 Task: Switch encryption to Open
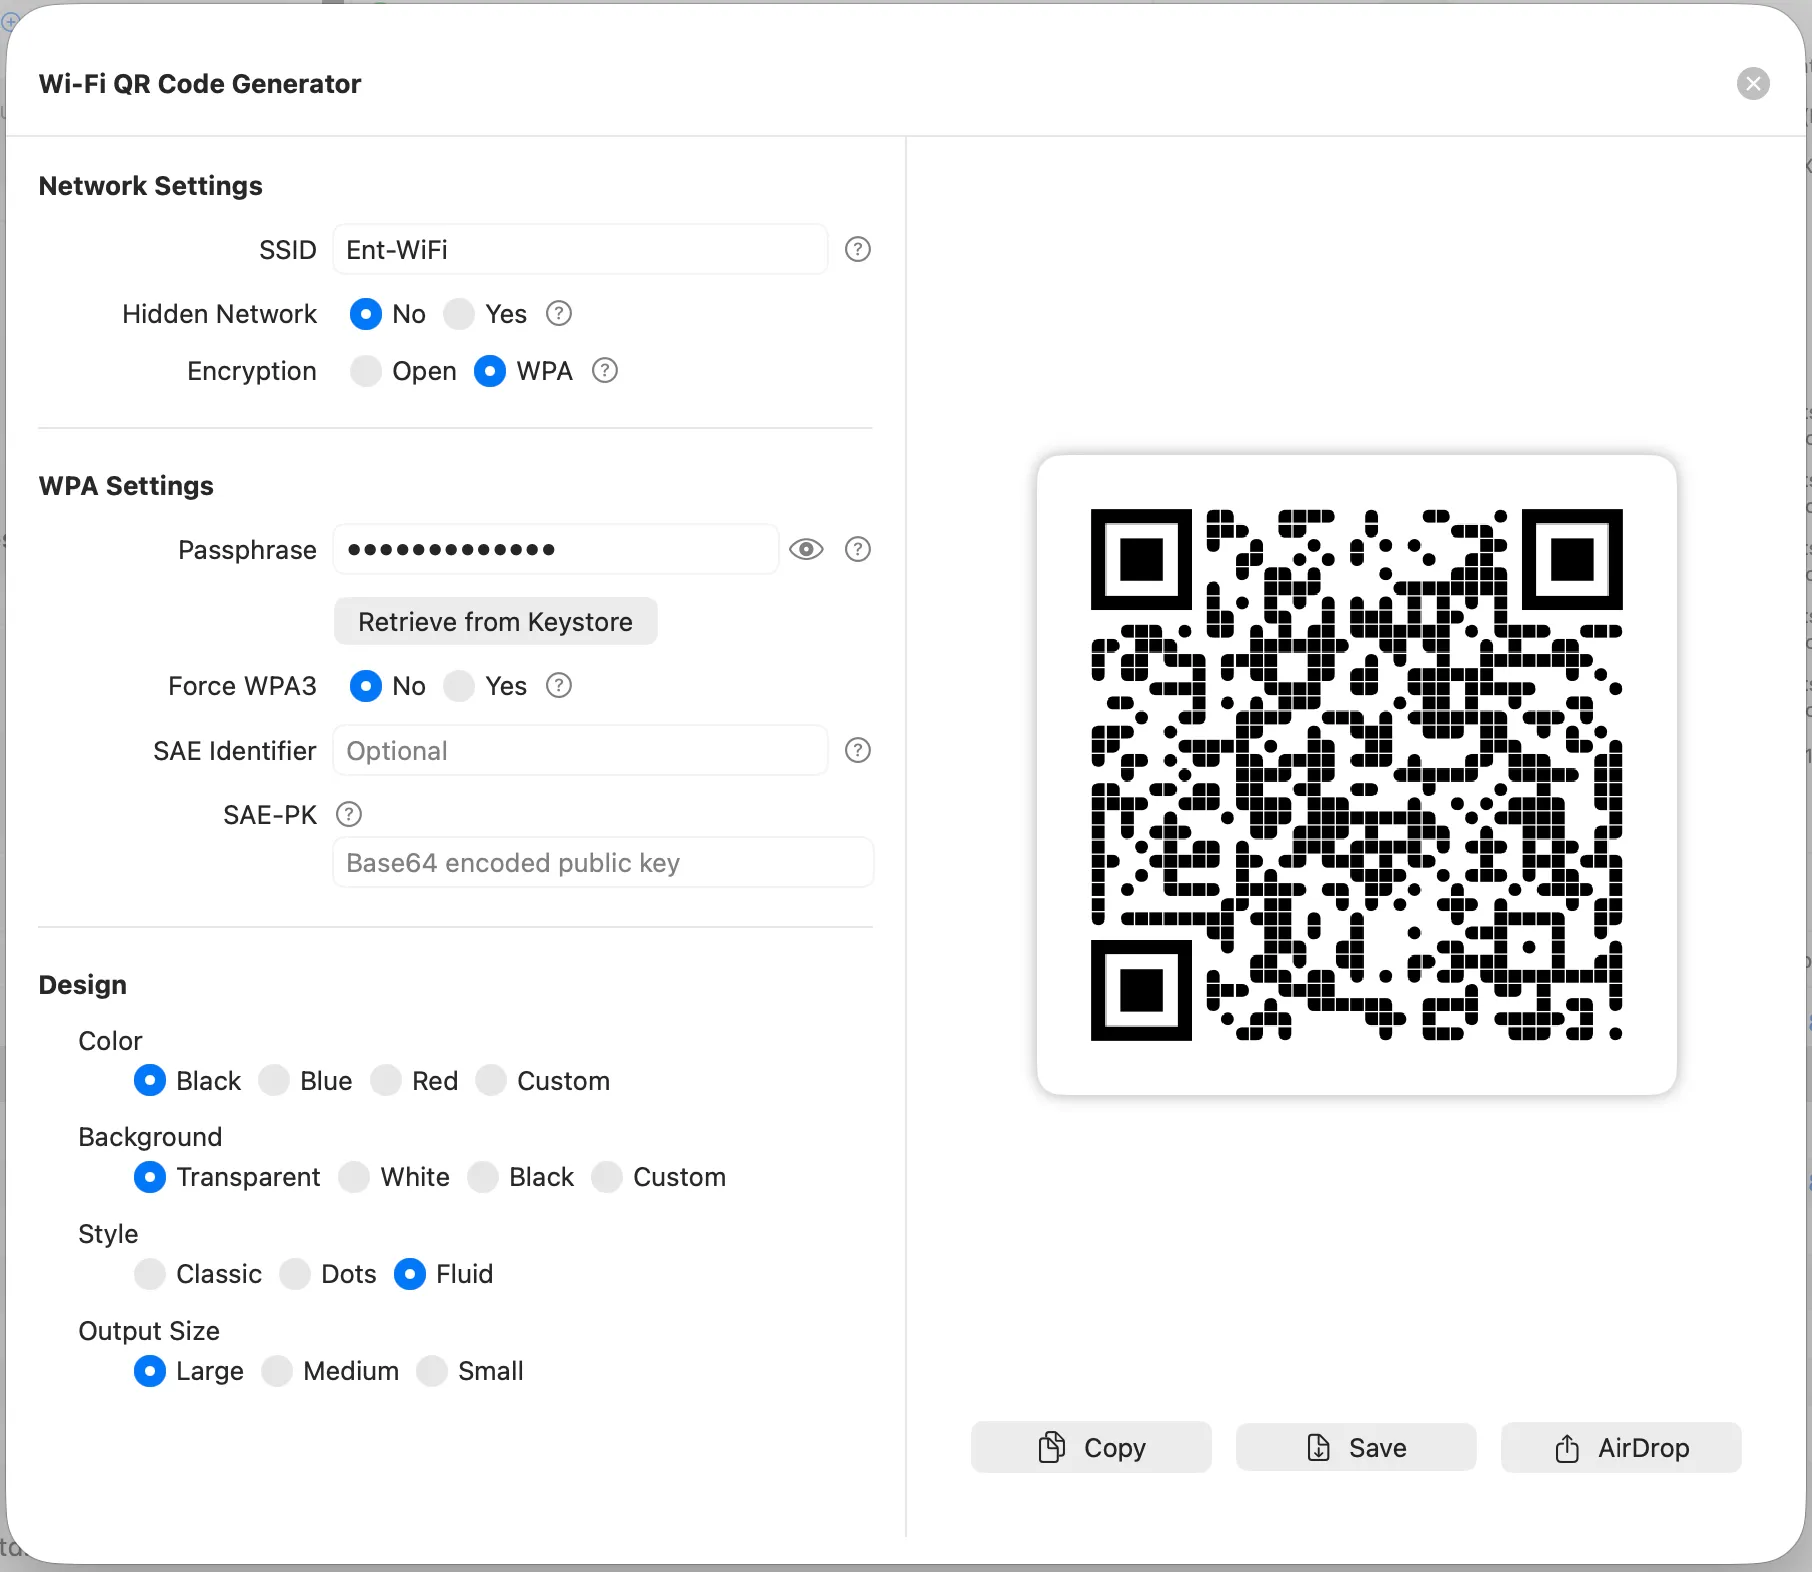[366, 370]
